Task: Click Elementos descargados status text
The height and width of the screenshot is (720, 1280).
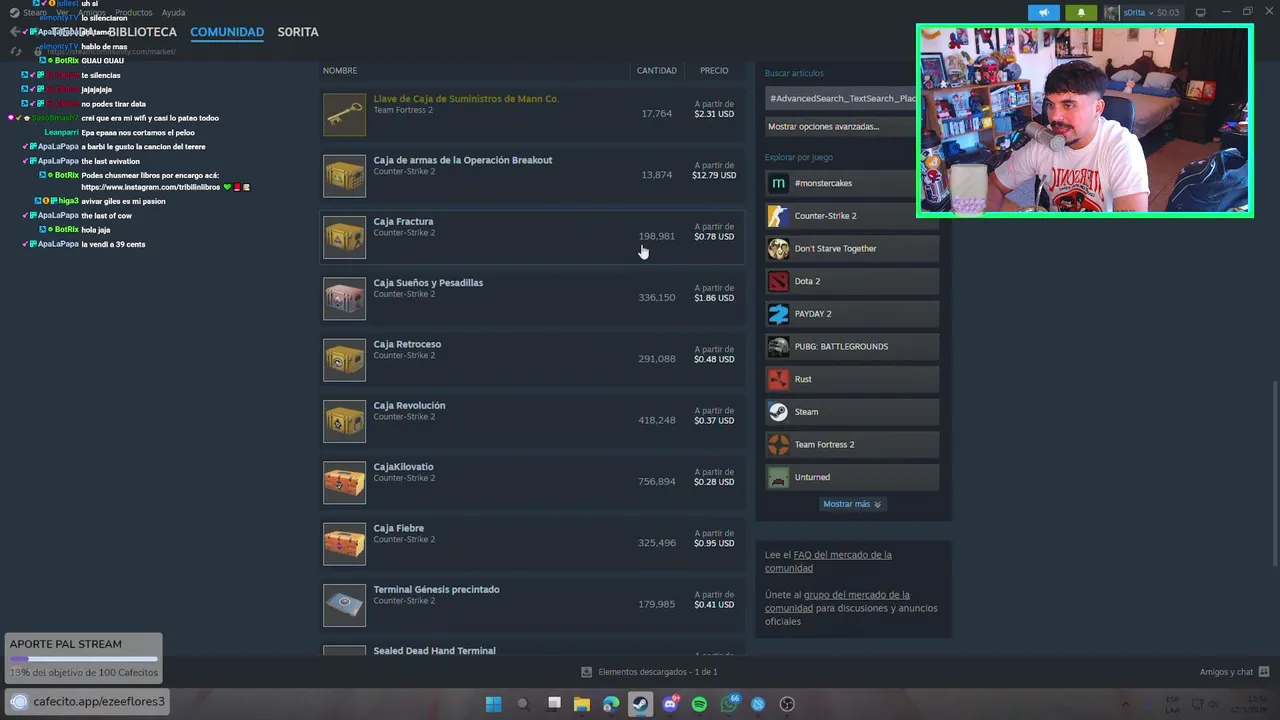Action: pyautogui.click(x=658, y=672)
